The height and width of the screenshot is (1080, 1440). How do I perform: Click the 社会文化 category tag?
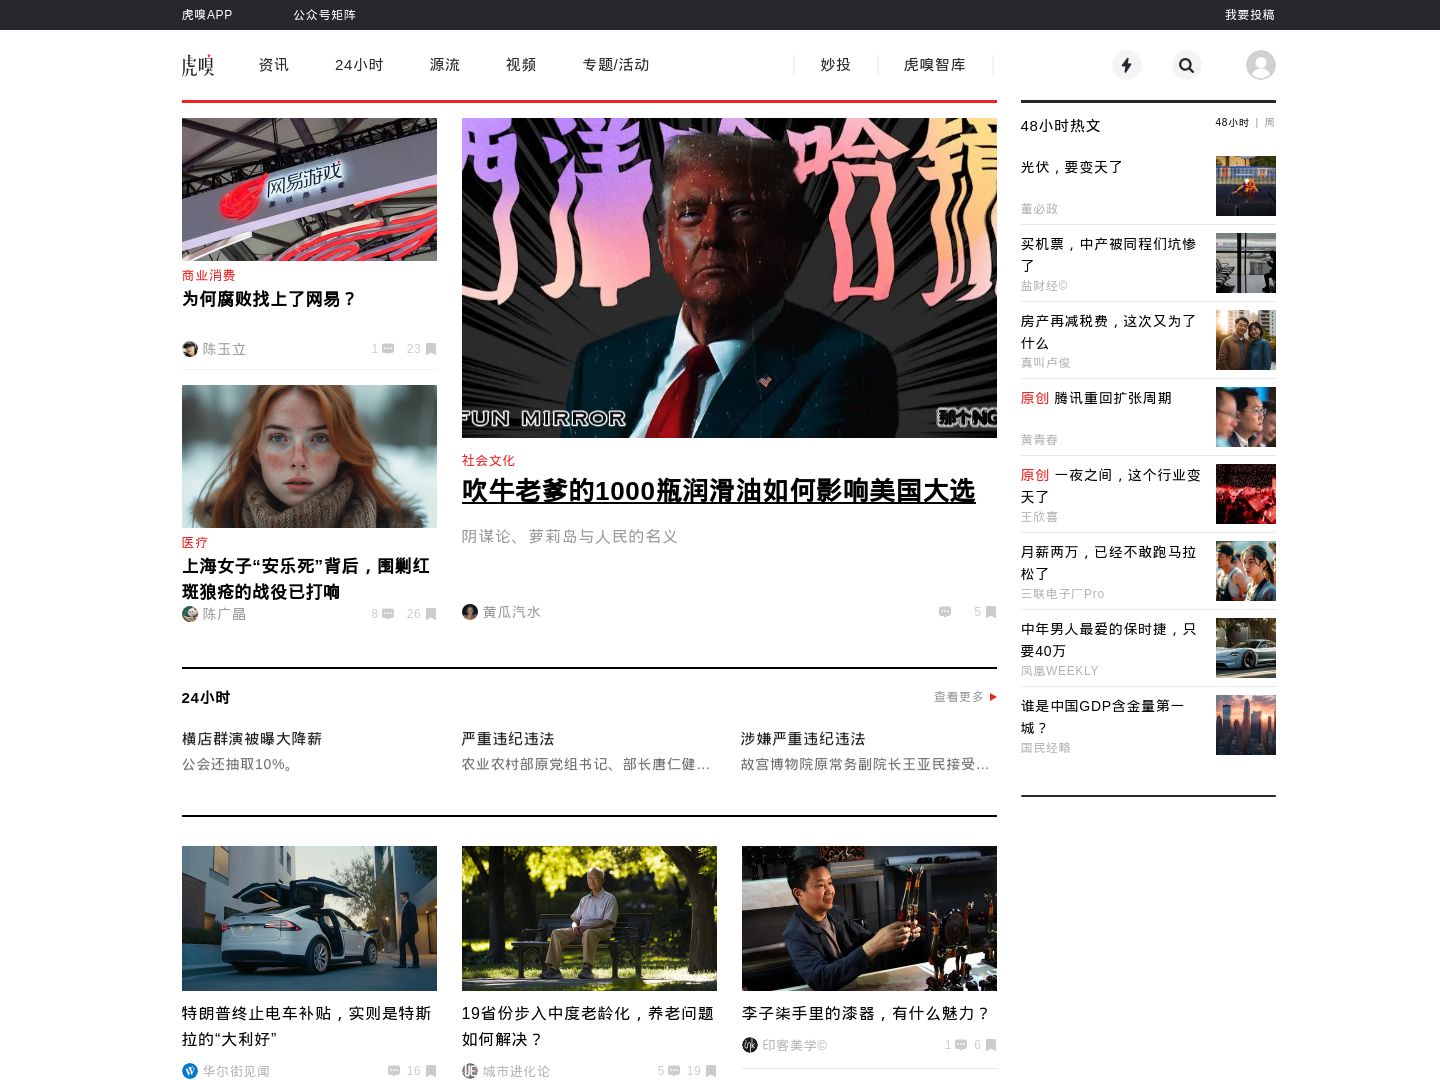point(489,460)
